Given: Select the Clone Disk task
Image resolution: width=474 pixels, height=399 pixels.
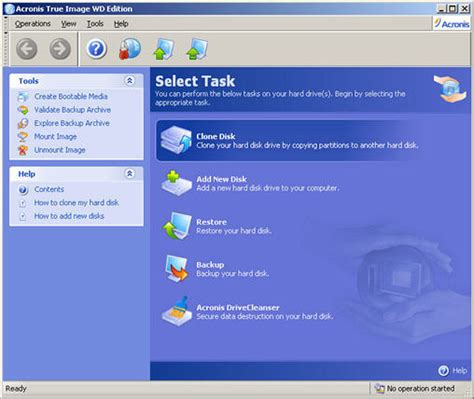Looking at the screenshot, I should point(288,140).
